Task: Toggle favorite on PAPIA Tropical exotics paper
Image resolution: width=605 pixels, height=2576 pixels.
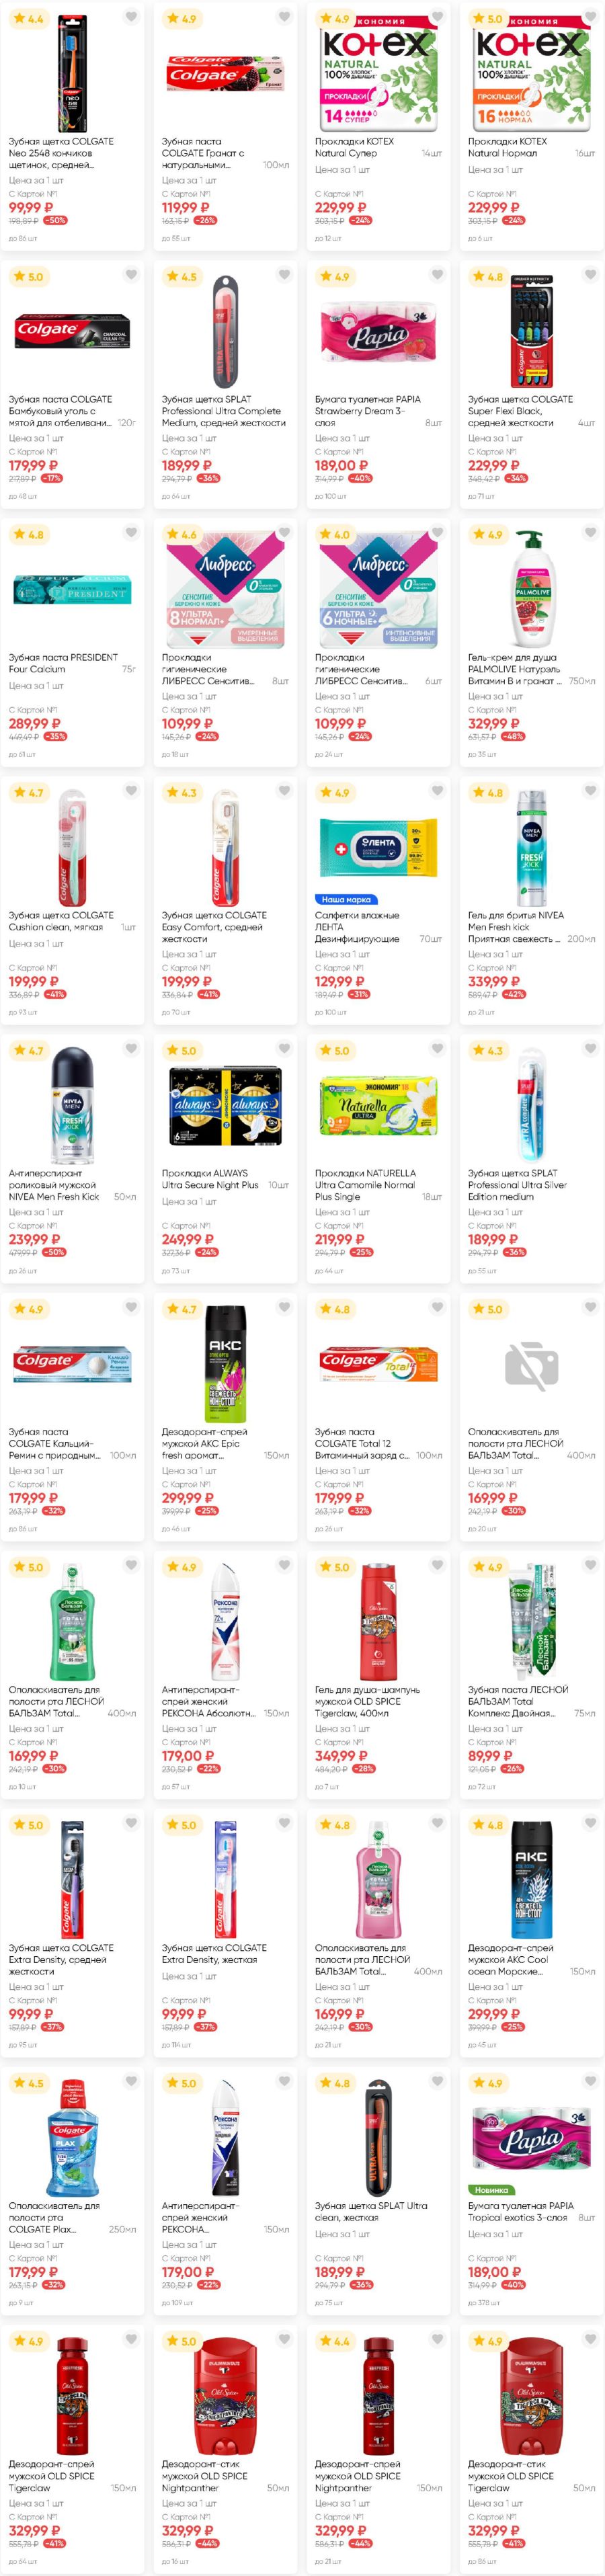Action: click(x=590, y=2081)
